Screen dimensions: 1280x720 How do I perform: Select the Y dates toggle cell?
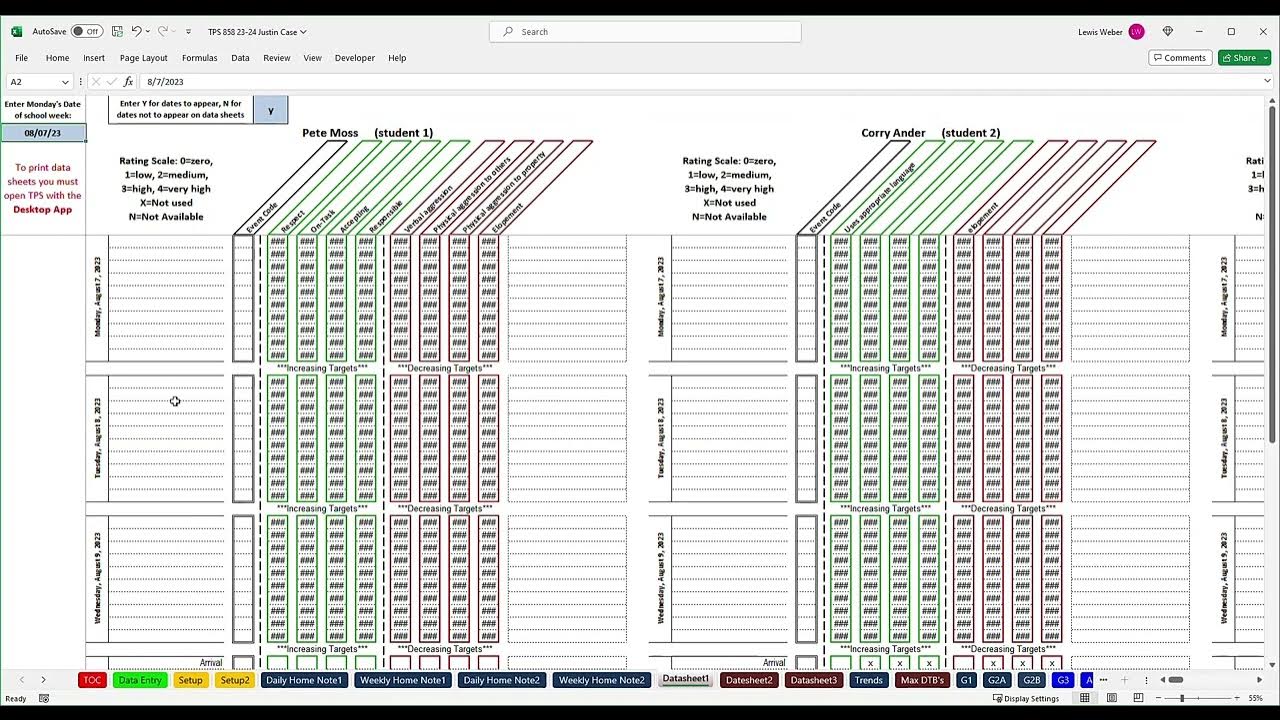(x=270, y=110)
